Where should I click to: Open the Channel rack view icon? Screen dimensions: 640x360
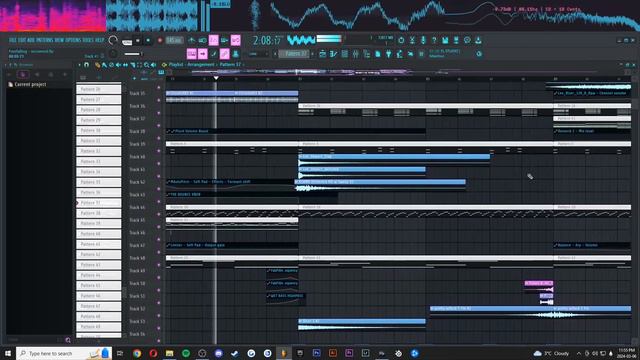[x=344, y=54]
